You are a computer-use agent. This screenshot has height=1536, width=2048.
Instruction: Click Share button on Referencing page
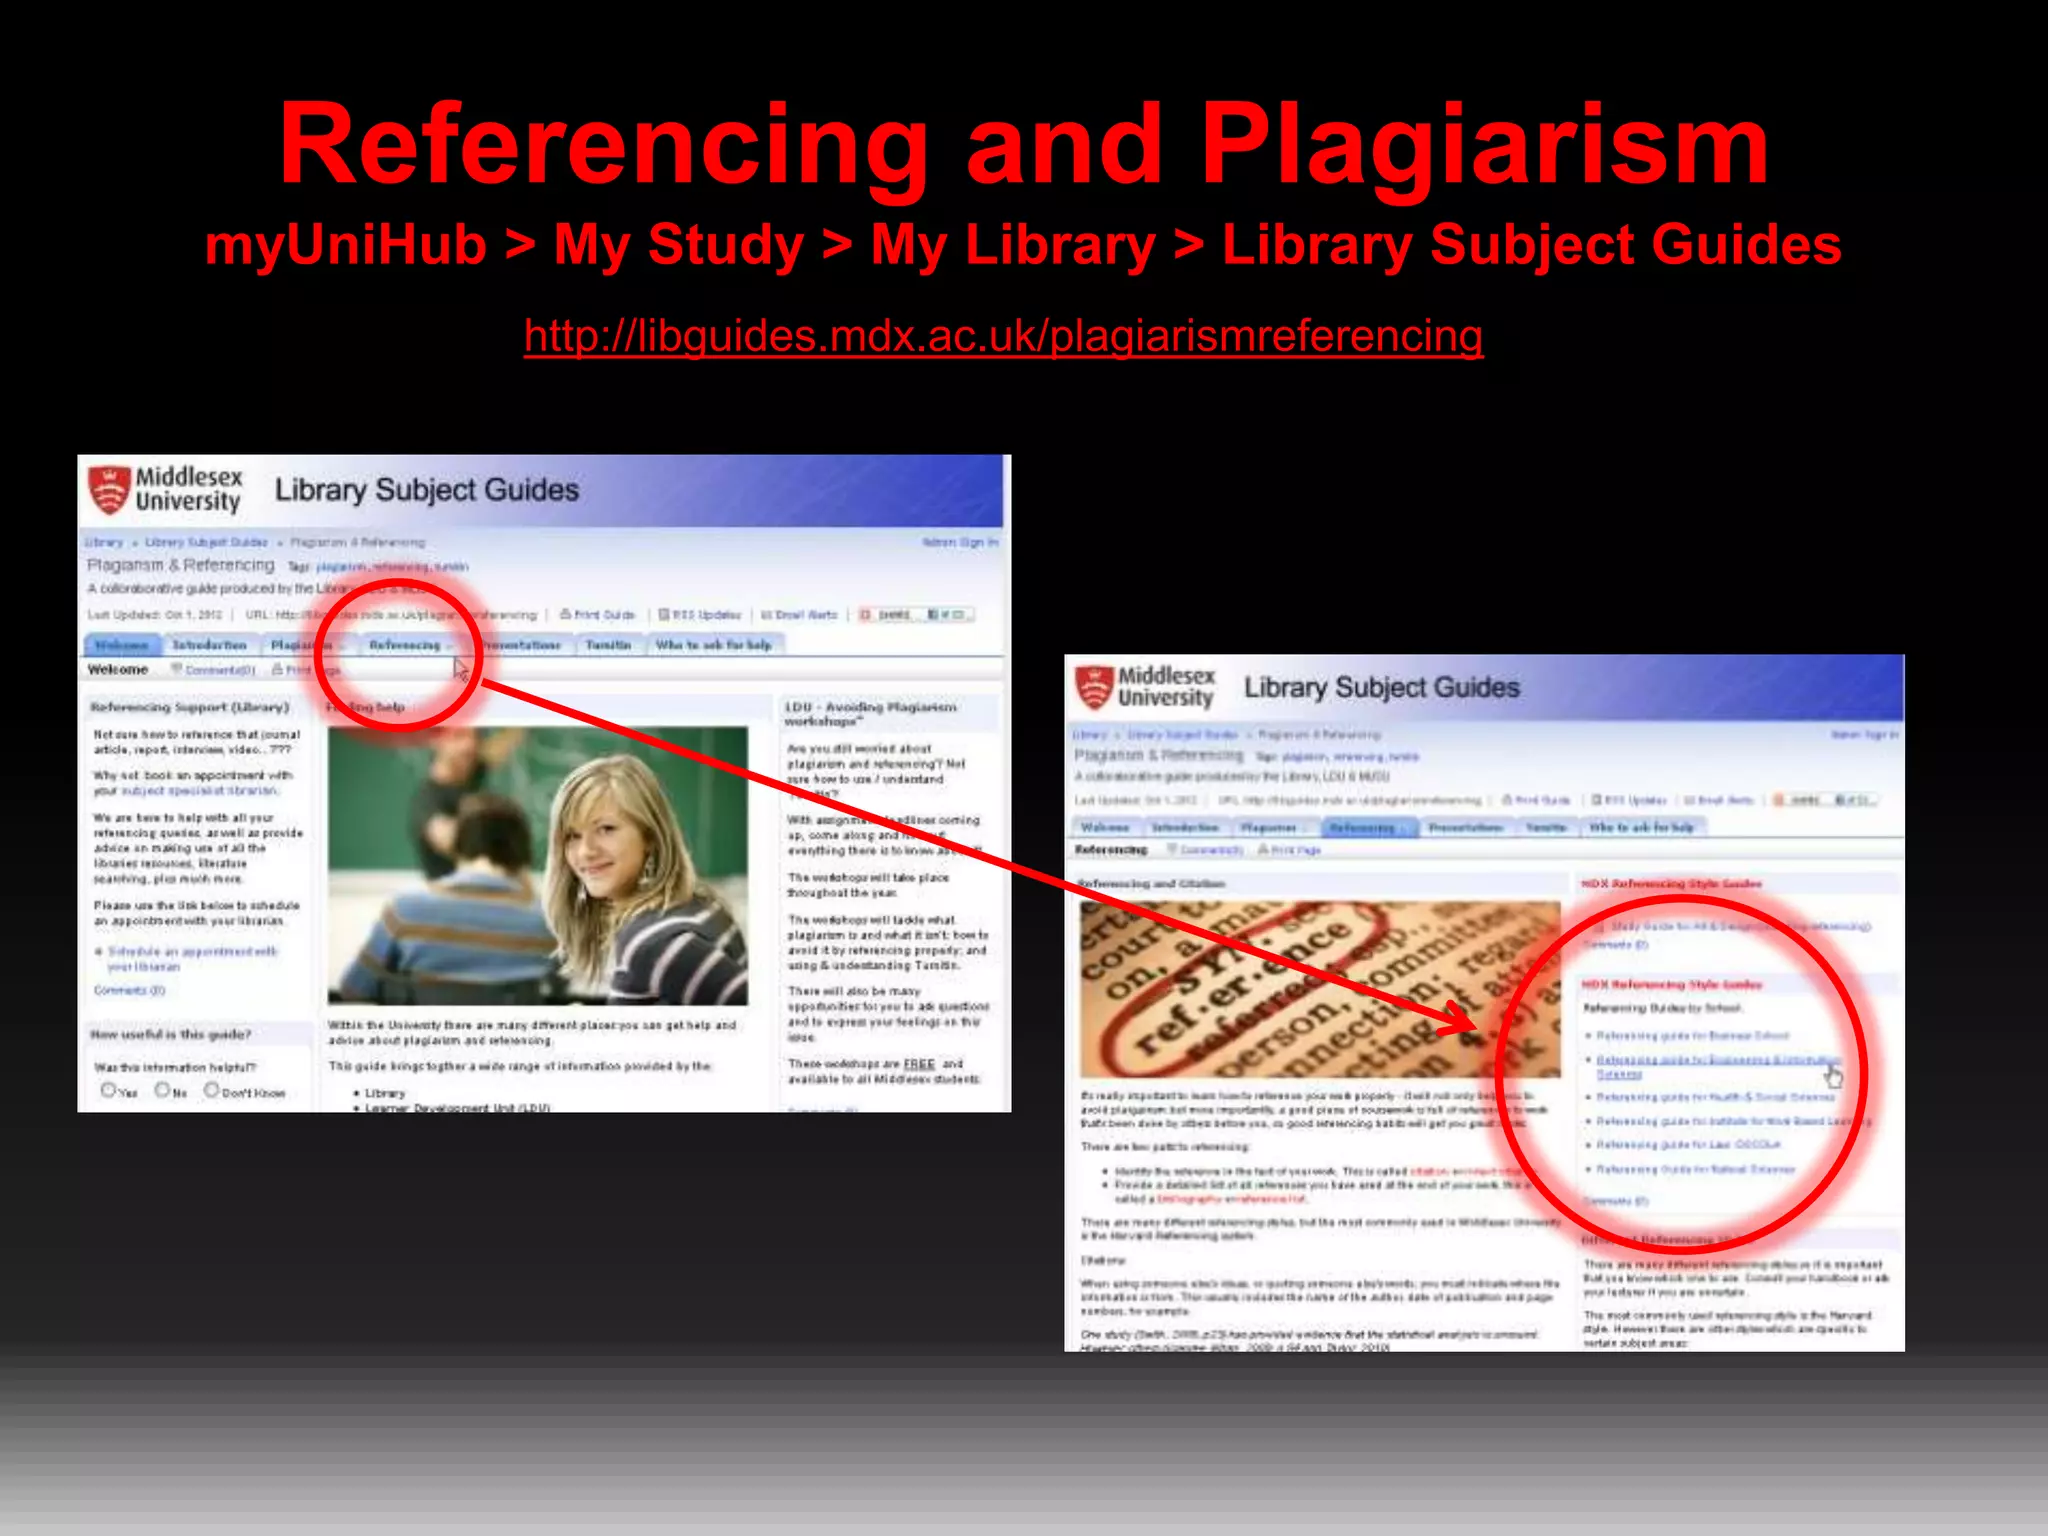pyautogui.click(x=1826, y=800)
